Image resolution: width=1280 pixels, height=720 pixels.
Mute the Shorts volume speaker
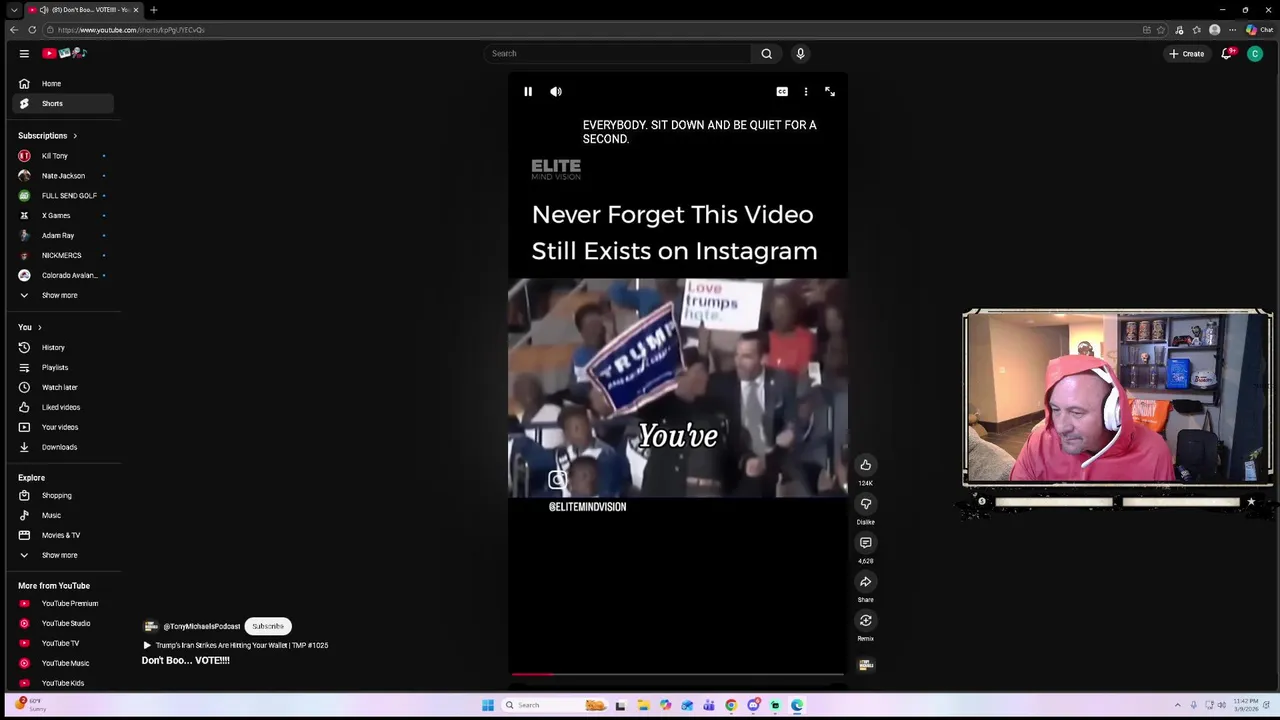coord(556,92)
